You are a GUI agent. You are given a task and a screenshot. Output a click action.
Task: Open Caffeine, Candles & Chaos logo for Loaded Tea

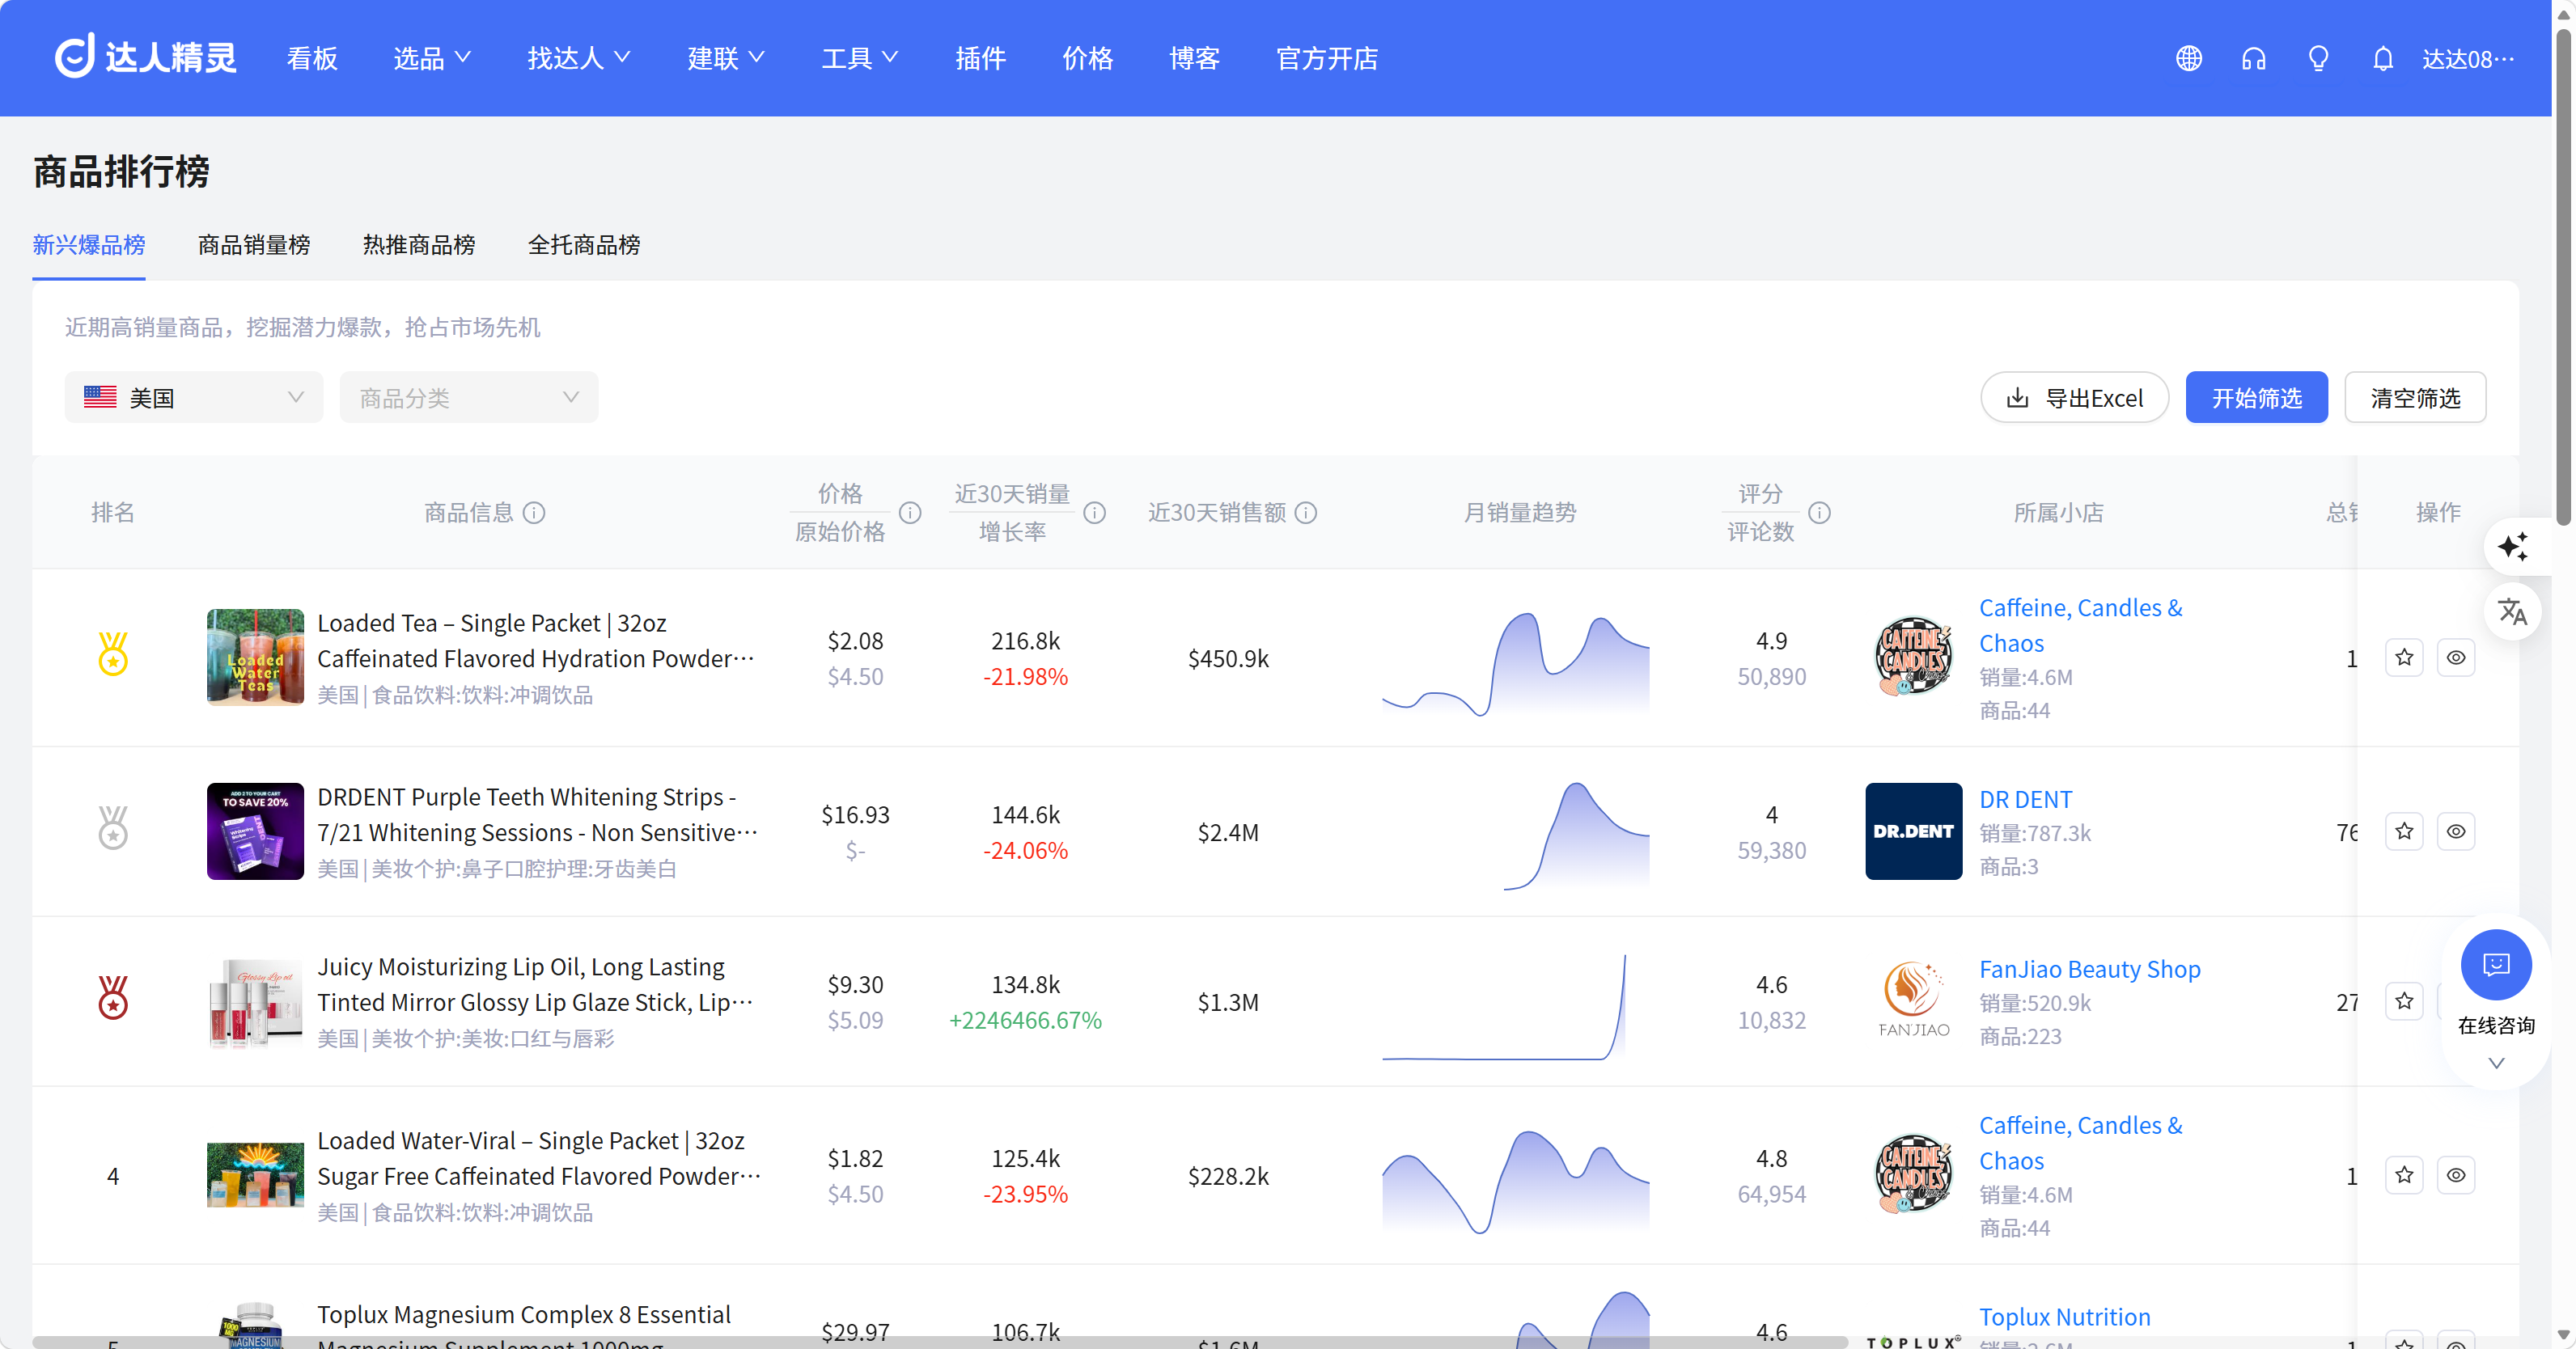click(1913, 657)
